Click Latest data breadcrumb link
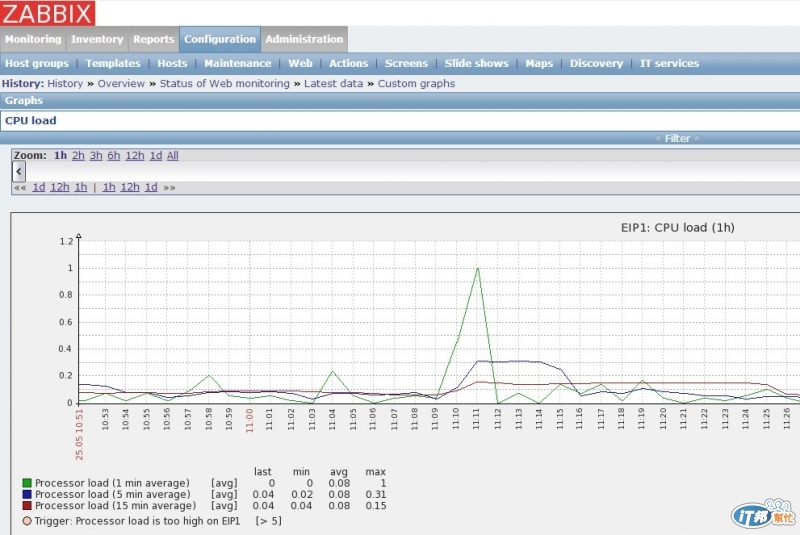 (x=333, y=84)
